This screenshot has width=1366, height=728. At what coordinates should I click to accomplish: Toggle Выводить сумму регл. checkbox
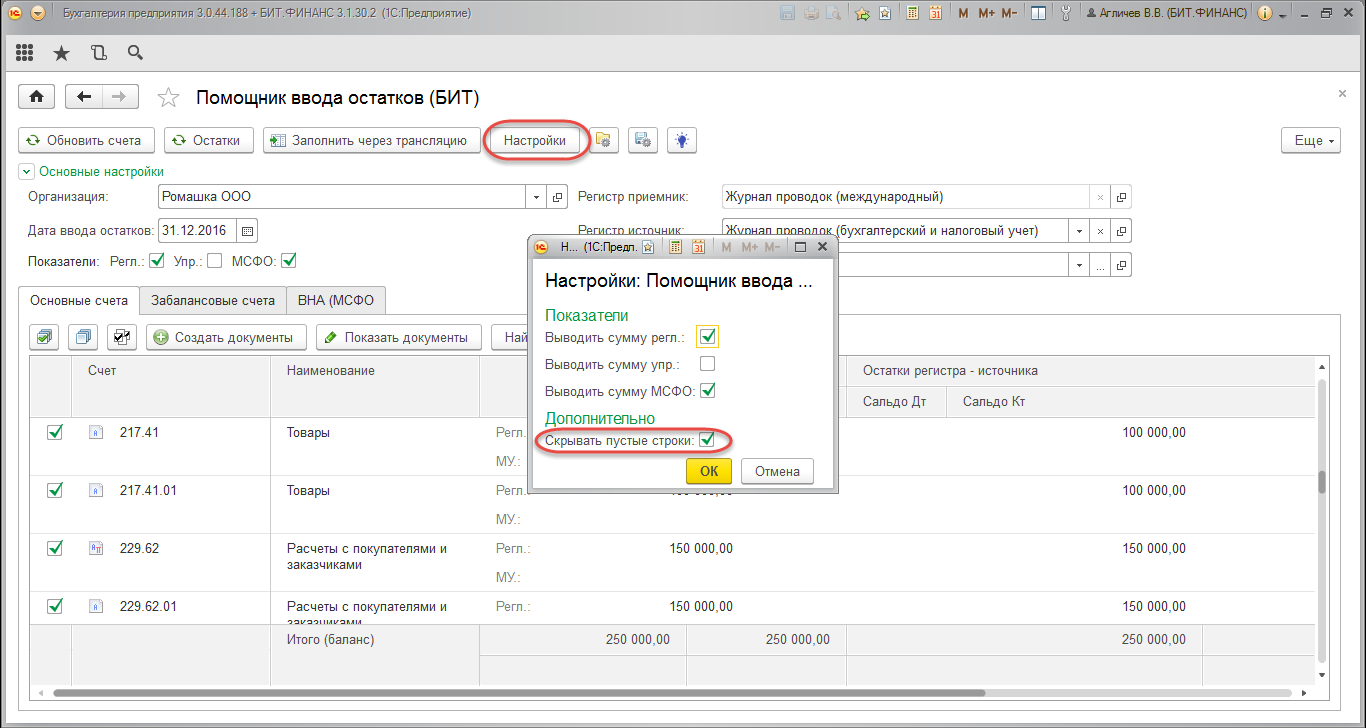click(x=708, y=336)
